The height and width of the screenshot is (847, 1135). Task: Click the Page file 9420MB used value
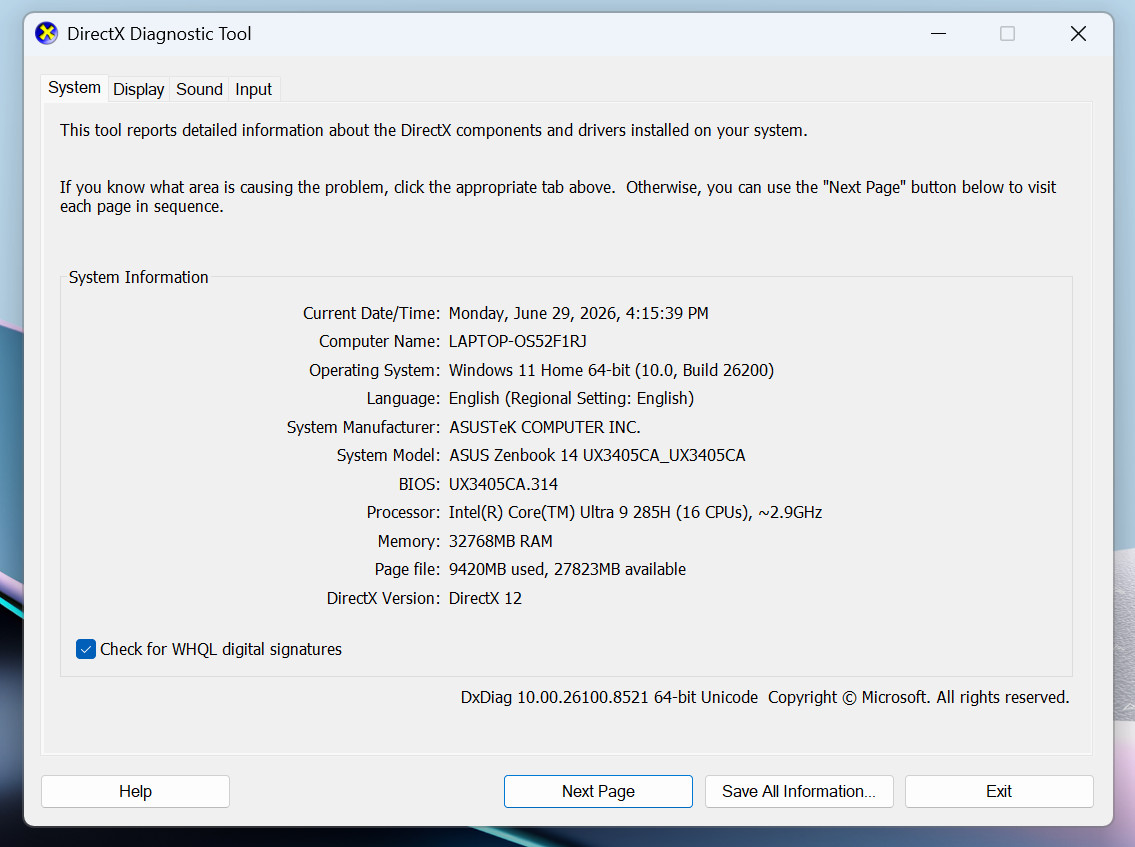567,570
